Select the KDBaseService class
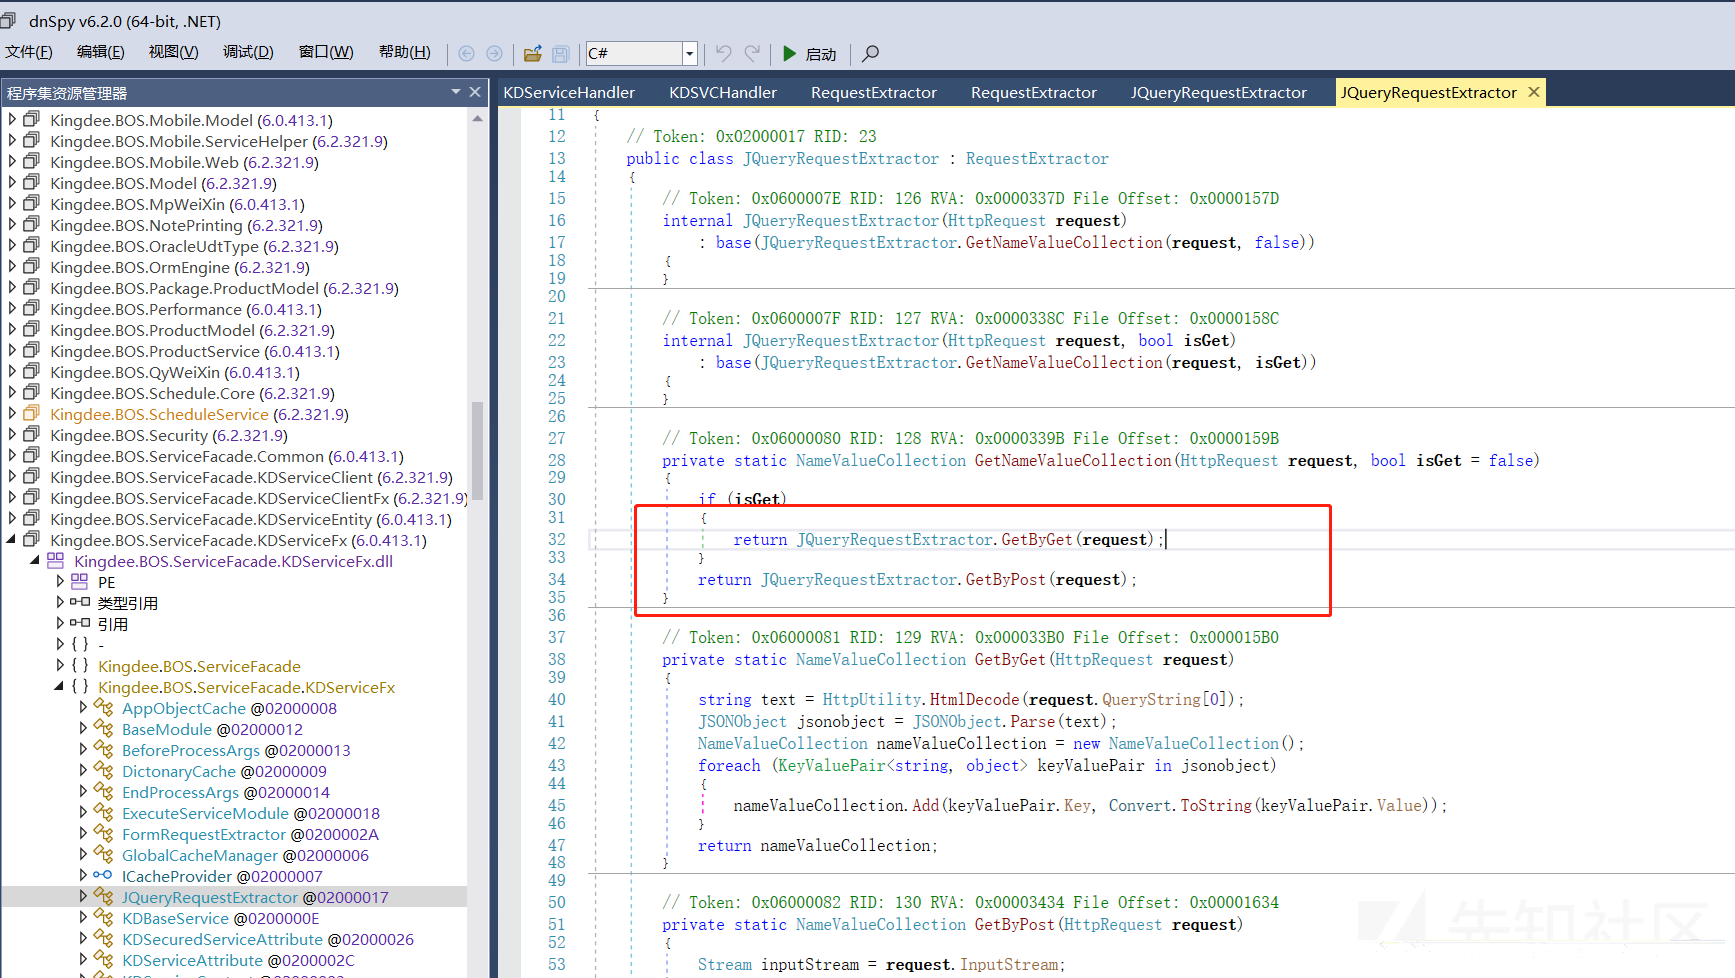This screenshot has height=978, width=1735. (221, 918)
